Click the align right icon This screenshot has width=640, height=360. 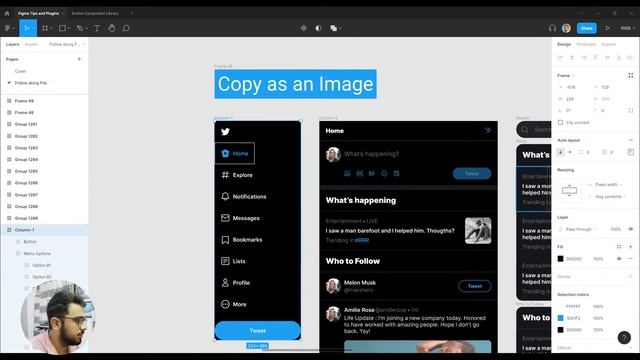[x=584, y=58]
